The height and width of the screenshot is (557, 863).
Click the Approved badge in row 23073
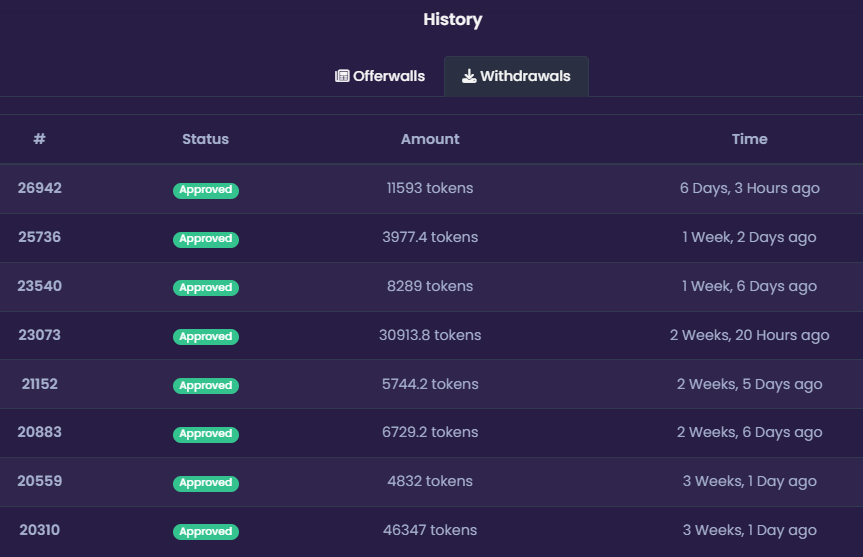206,337
